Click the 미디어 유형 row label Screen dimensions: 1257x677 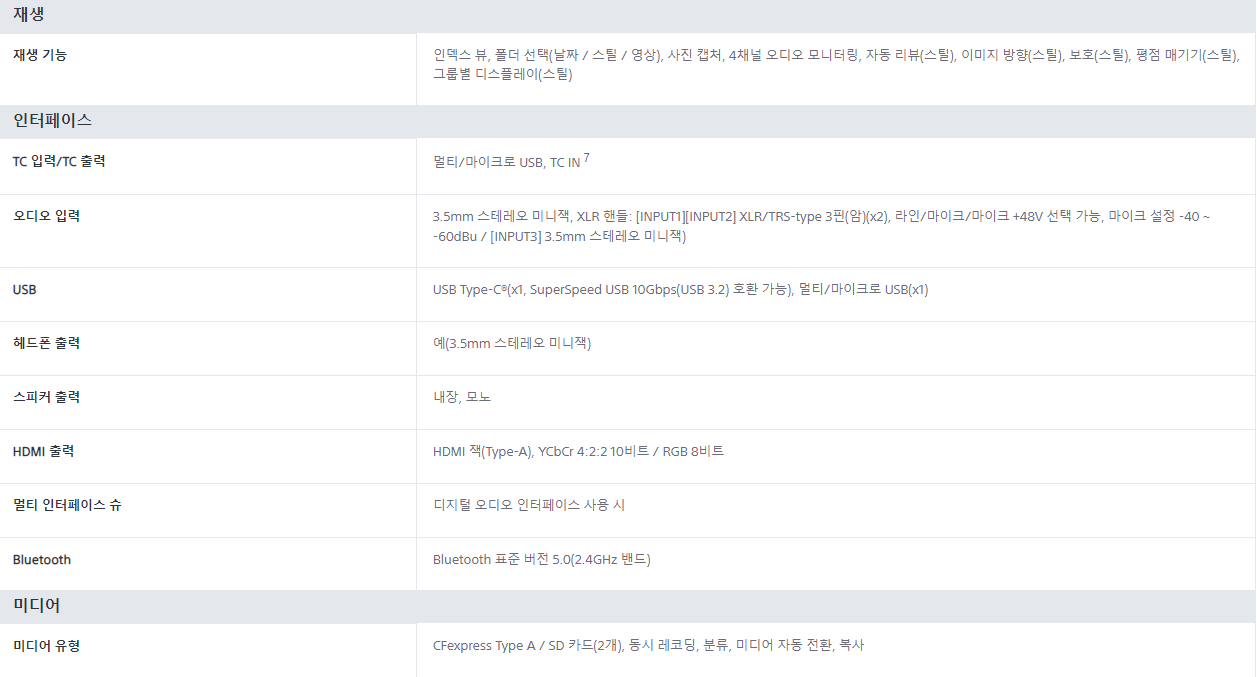(x=46, y=645)
